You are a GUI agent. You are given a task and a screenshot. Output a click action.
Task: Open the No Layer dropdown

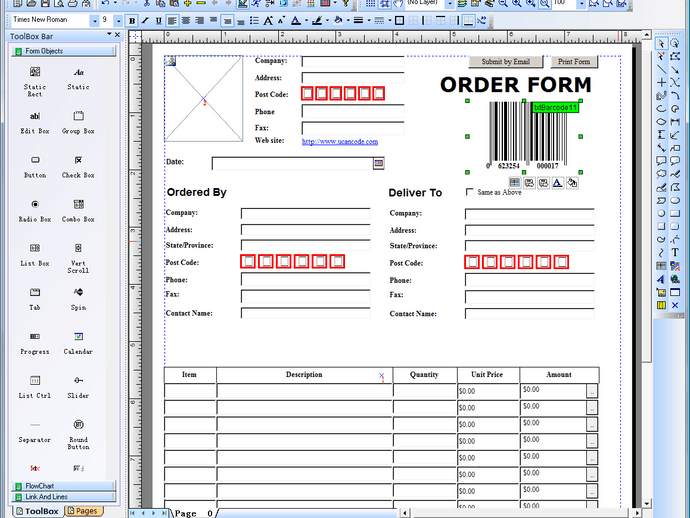point(449,4)
